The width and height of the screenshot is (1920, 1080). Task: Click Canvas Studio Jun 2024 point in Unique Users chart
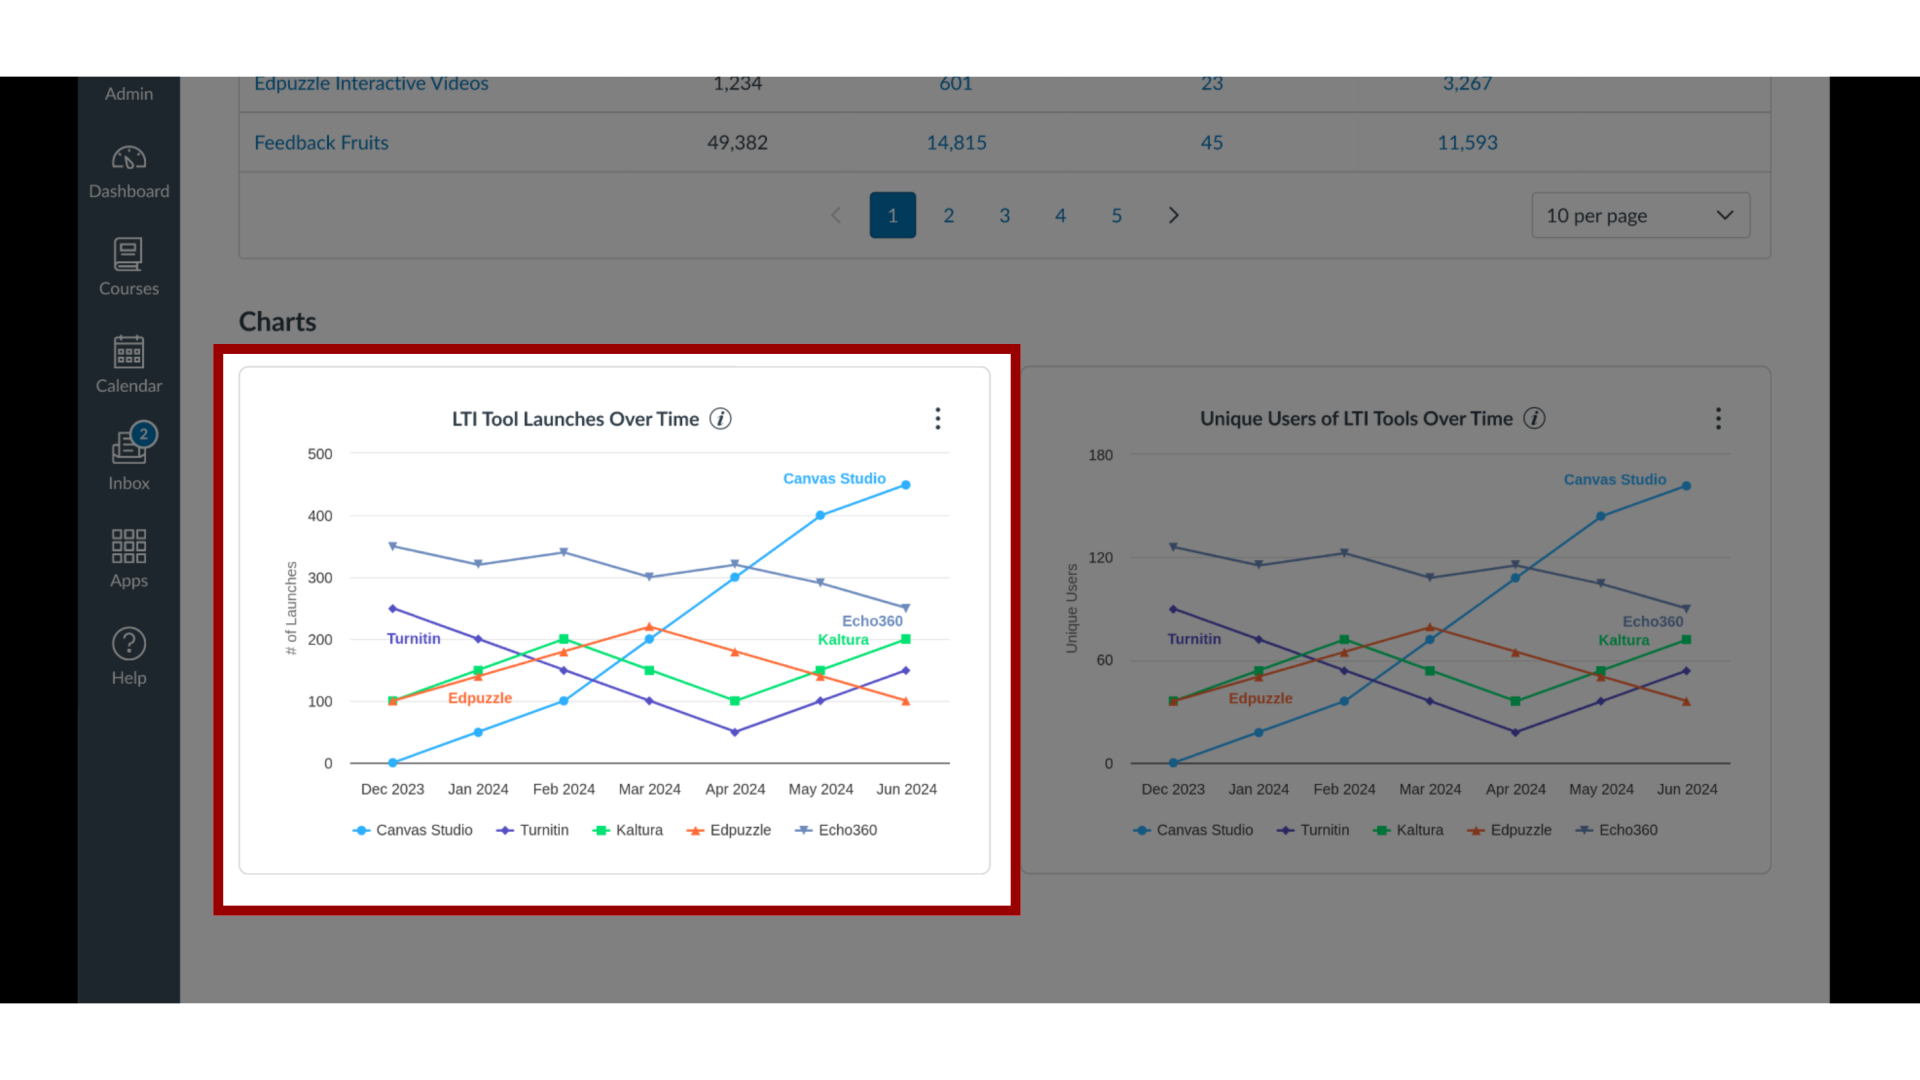tap(1686, 486)
